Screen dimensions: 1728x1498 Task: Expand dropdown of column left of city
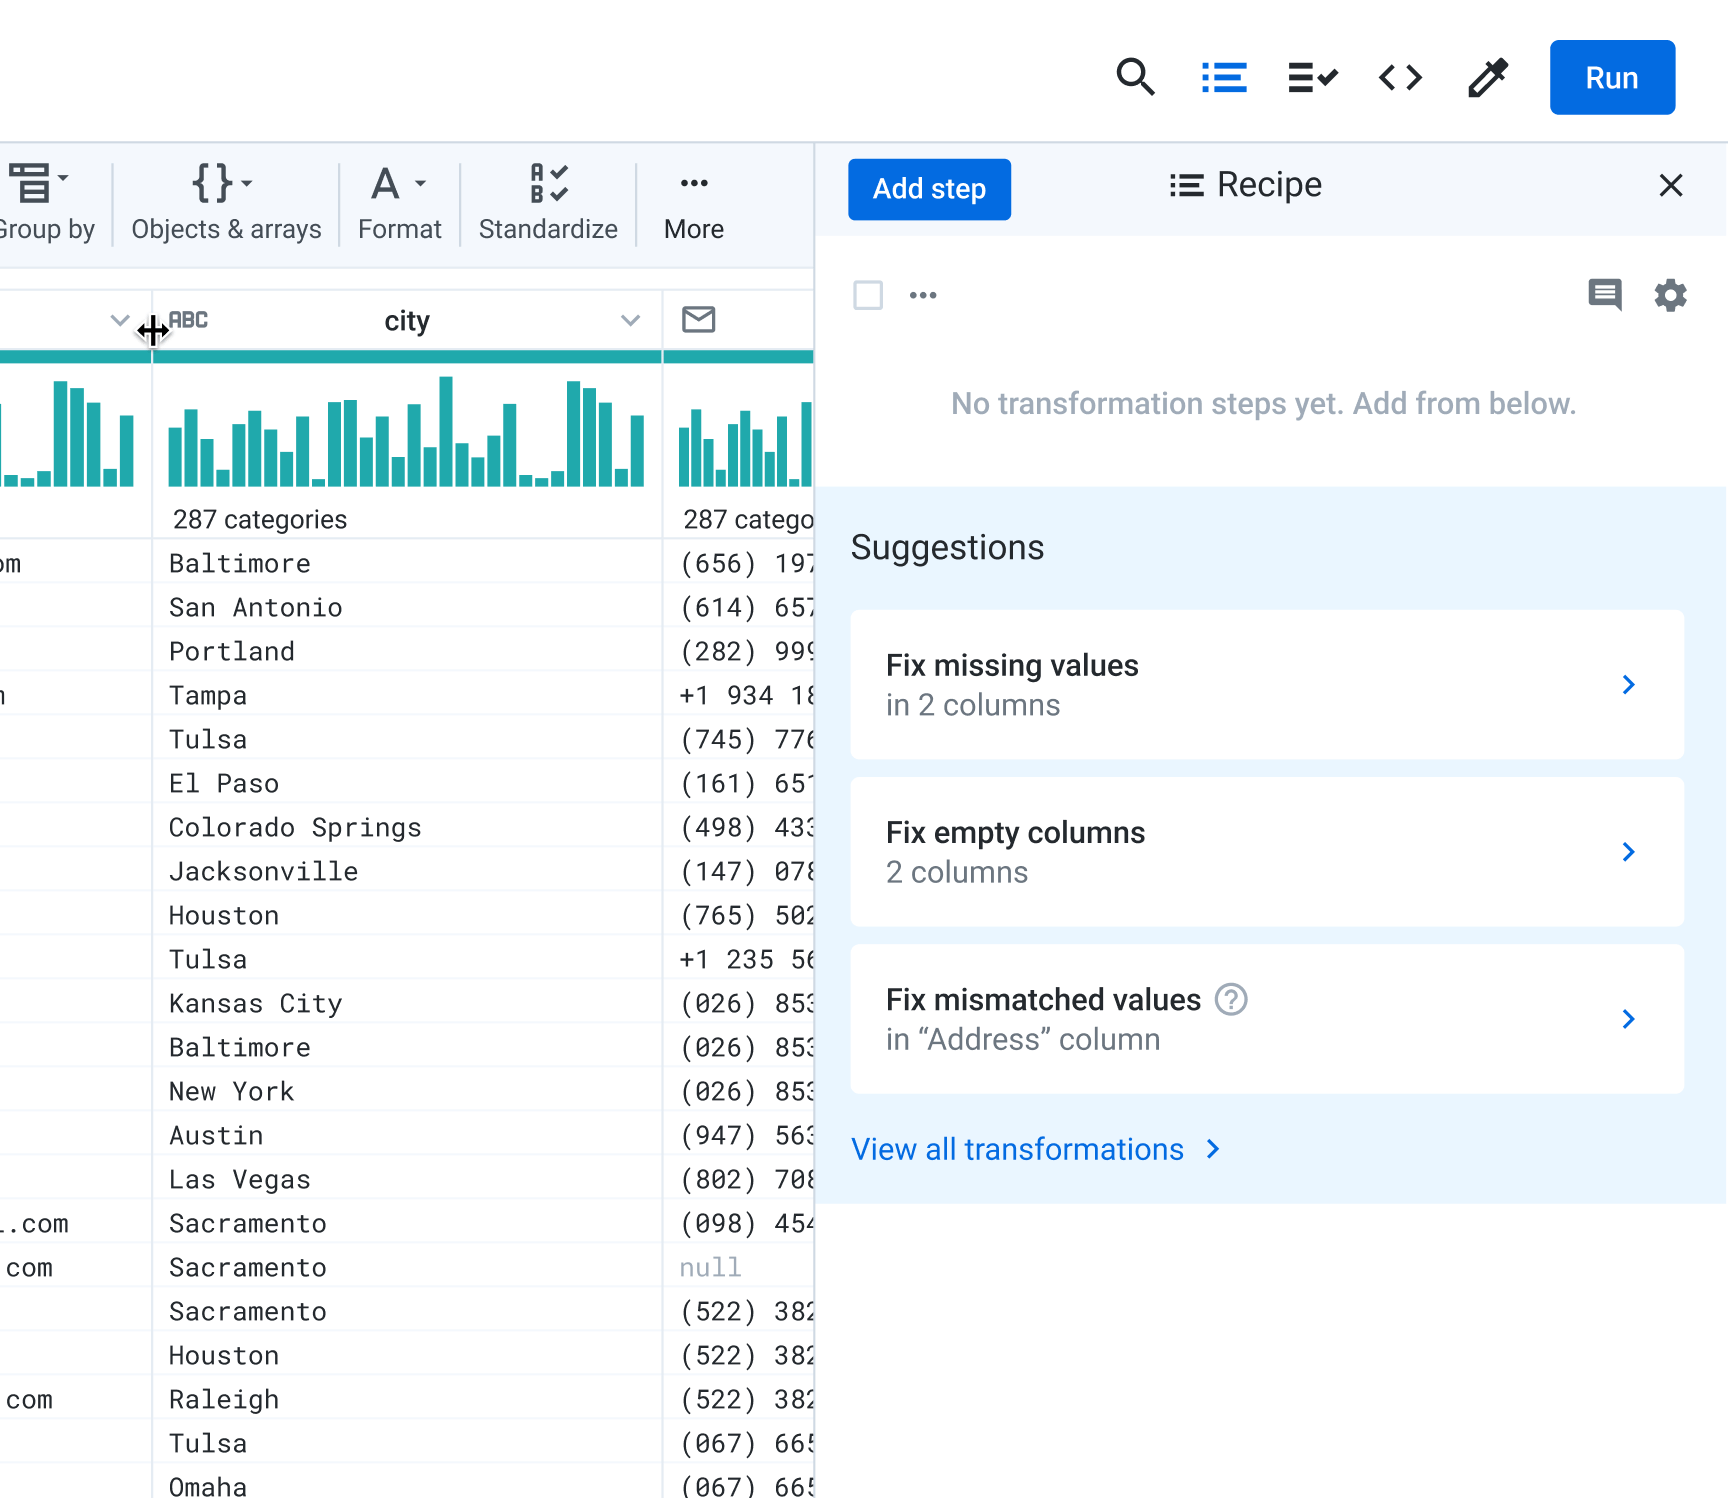pyautogui.click(x=119, y=320)
